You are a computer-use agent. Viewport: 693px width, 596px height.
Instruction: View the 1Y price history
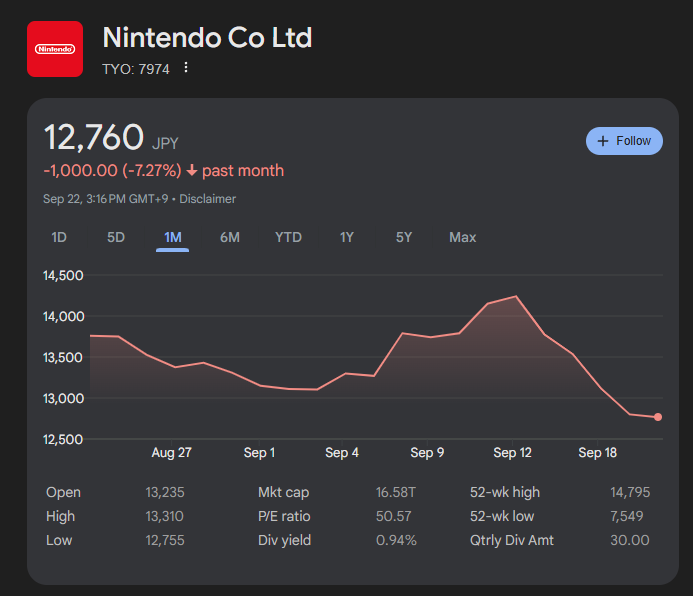[x=347, y=237]
